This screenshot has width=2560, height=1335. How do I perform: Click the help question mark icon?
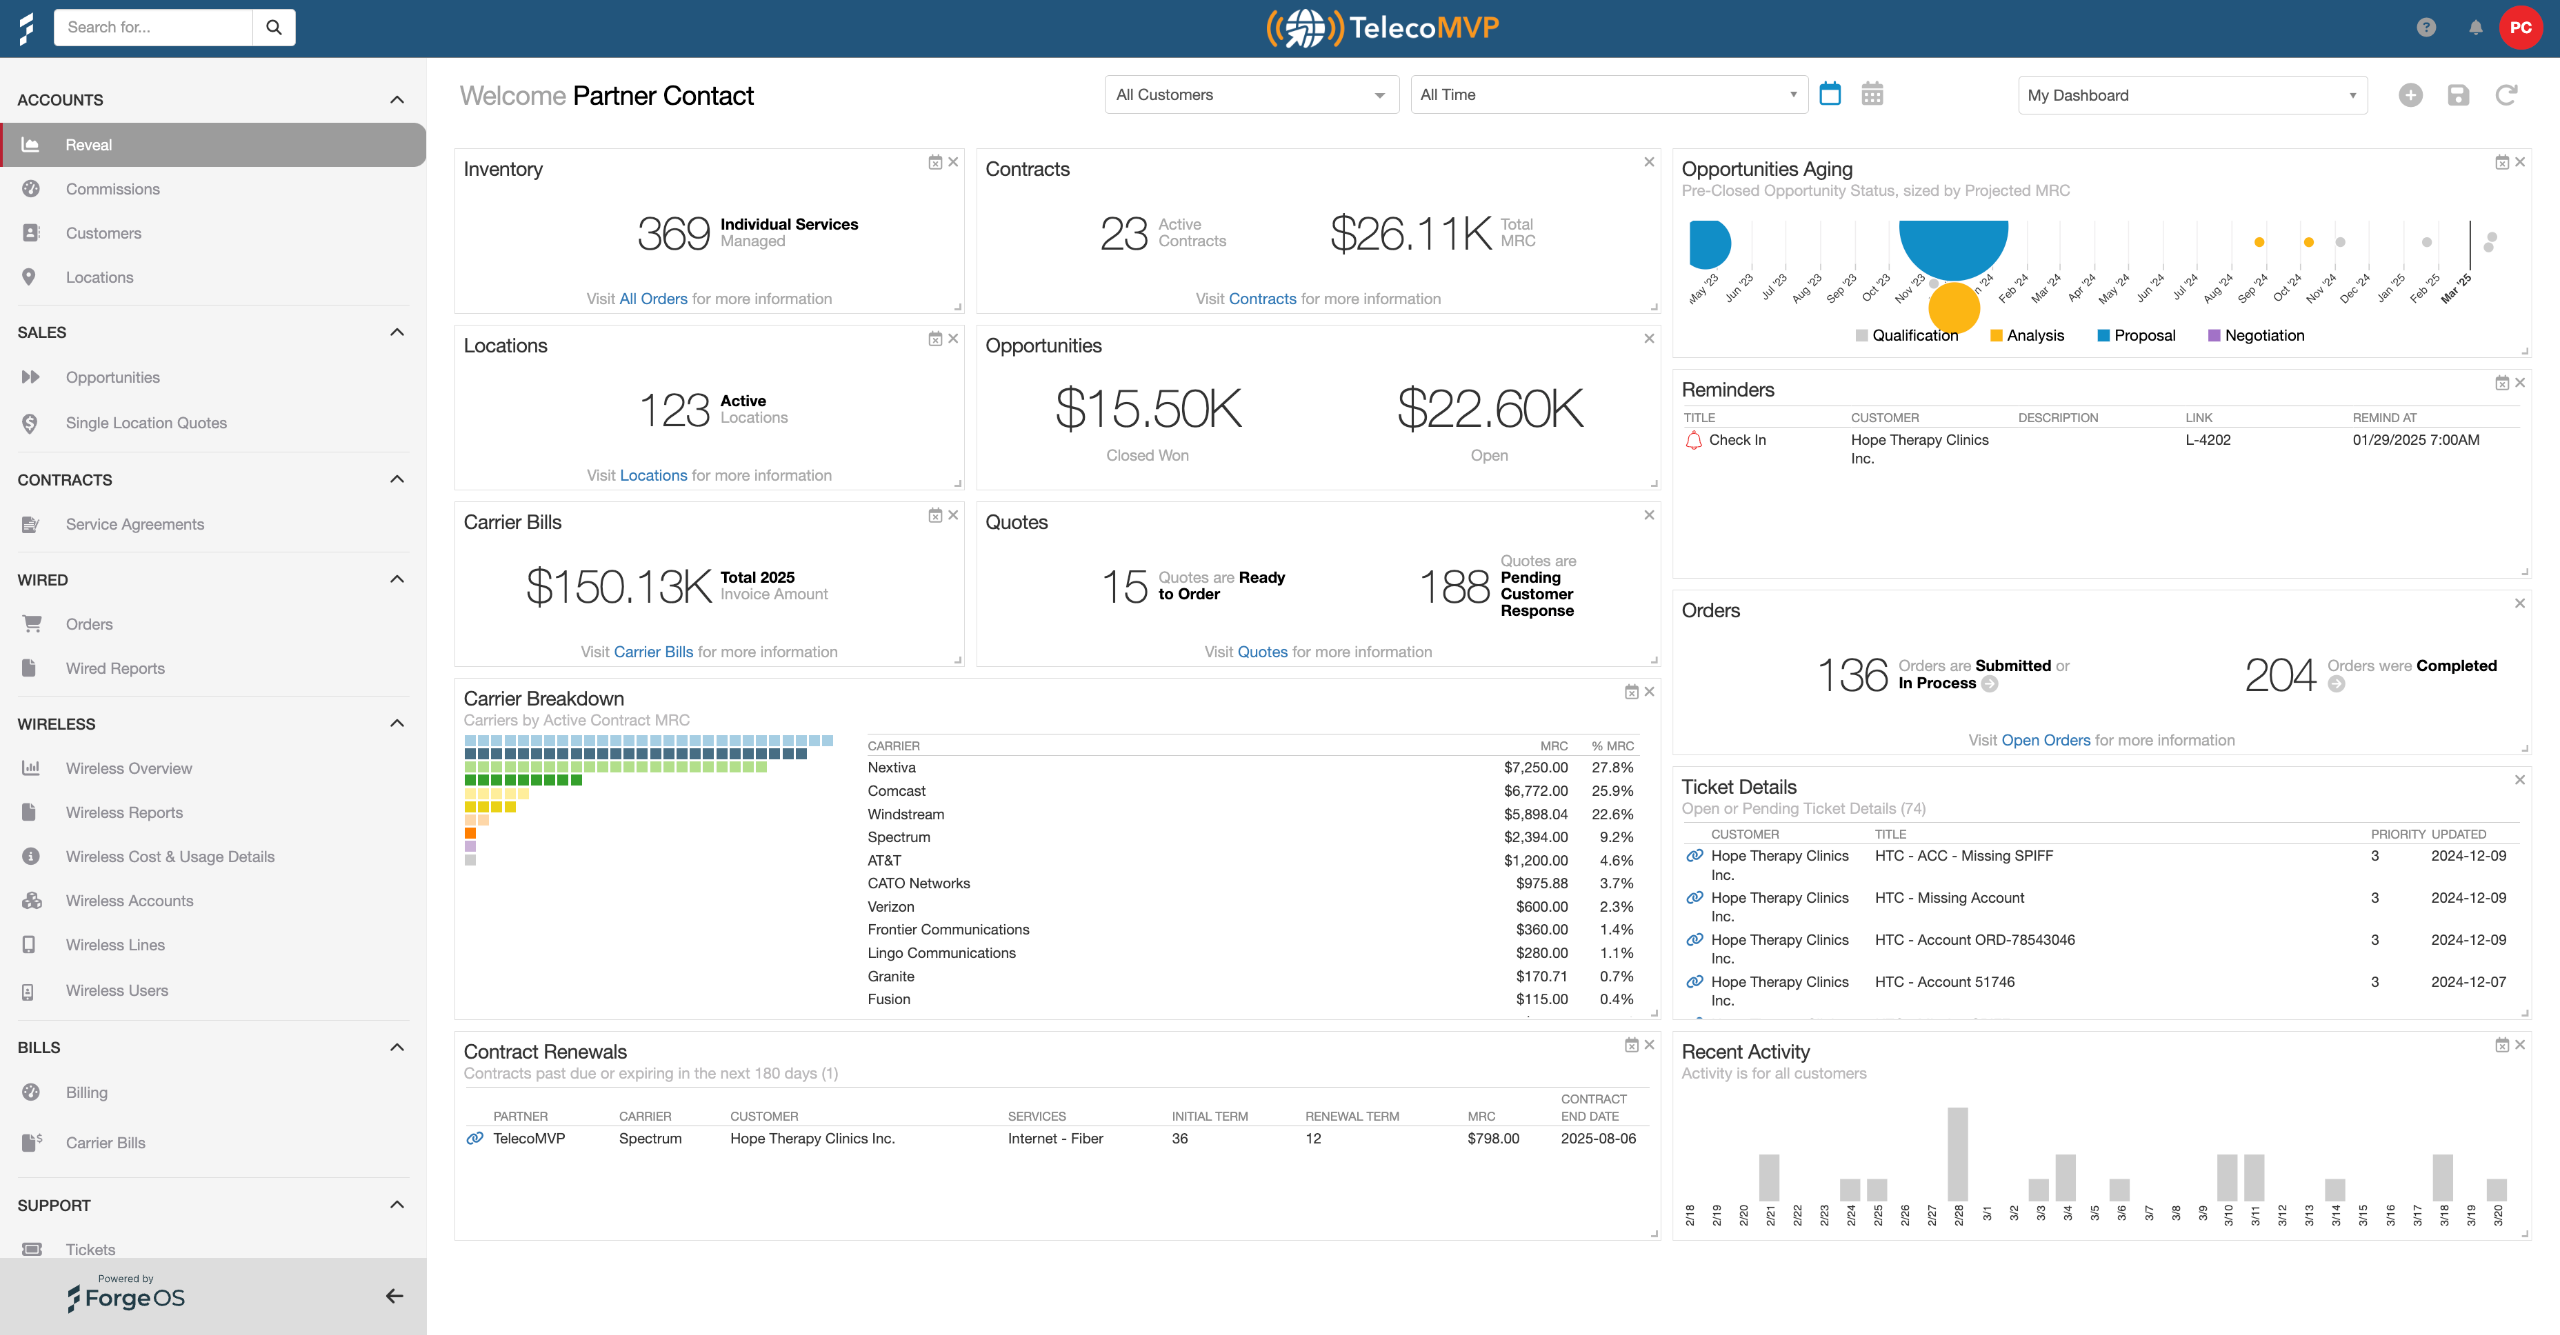coord(2426,28)
